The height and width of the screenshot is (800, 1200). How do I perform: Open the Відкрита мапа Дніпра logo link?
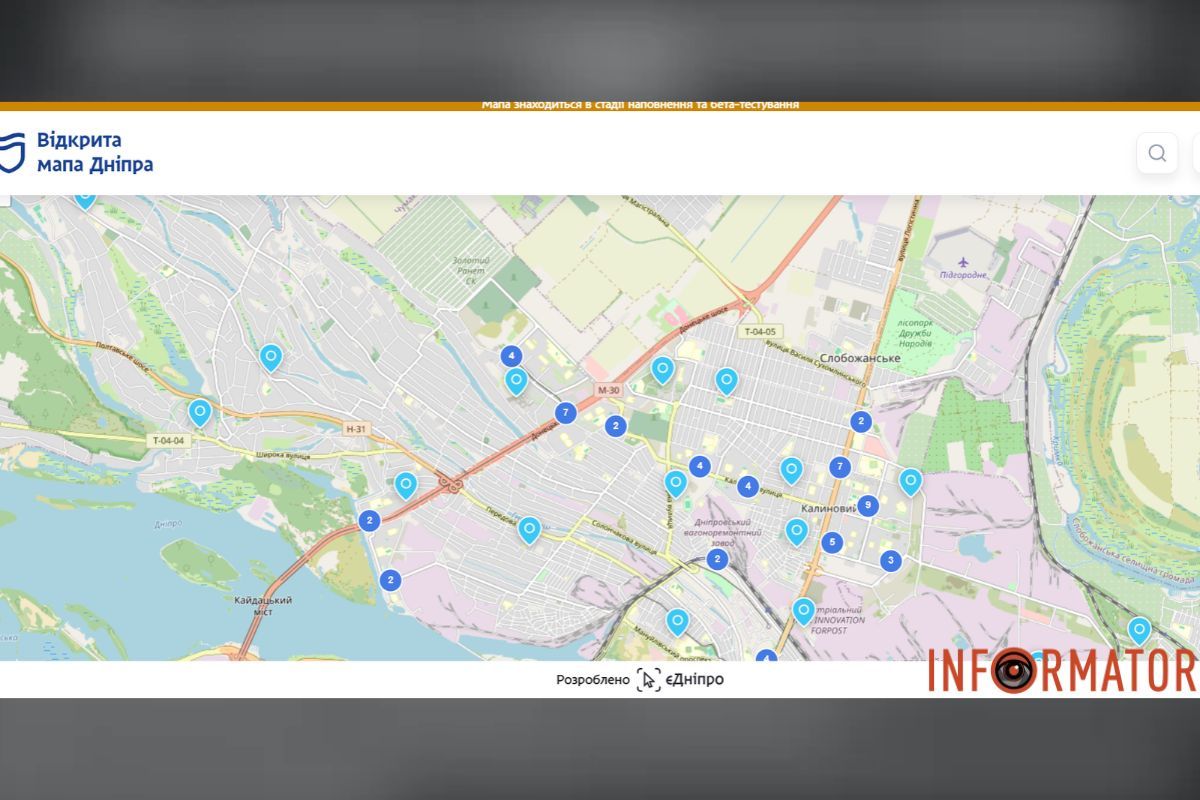click(x=77, y=152)
